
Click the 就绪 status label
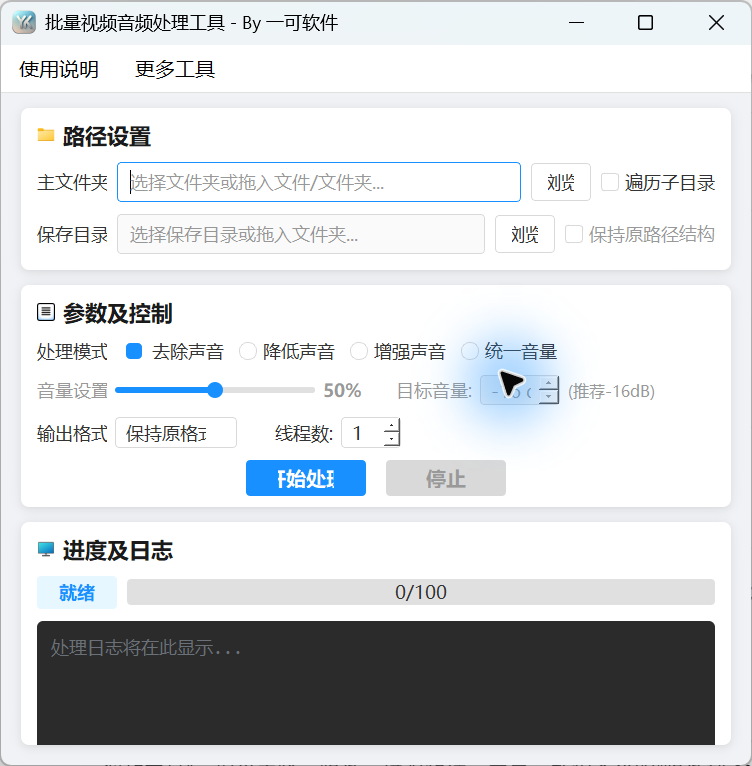pos(77,593)
